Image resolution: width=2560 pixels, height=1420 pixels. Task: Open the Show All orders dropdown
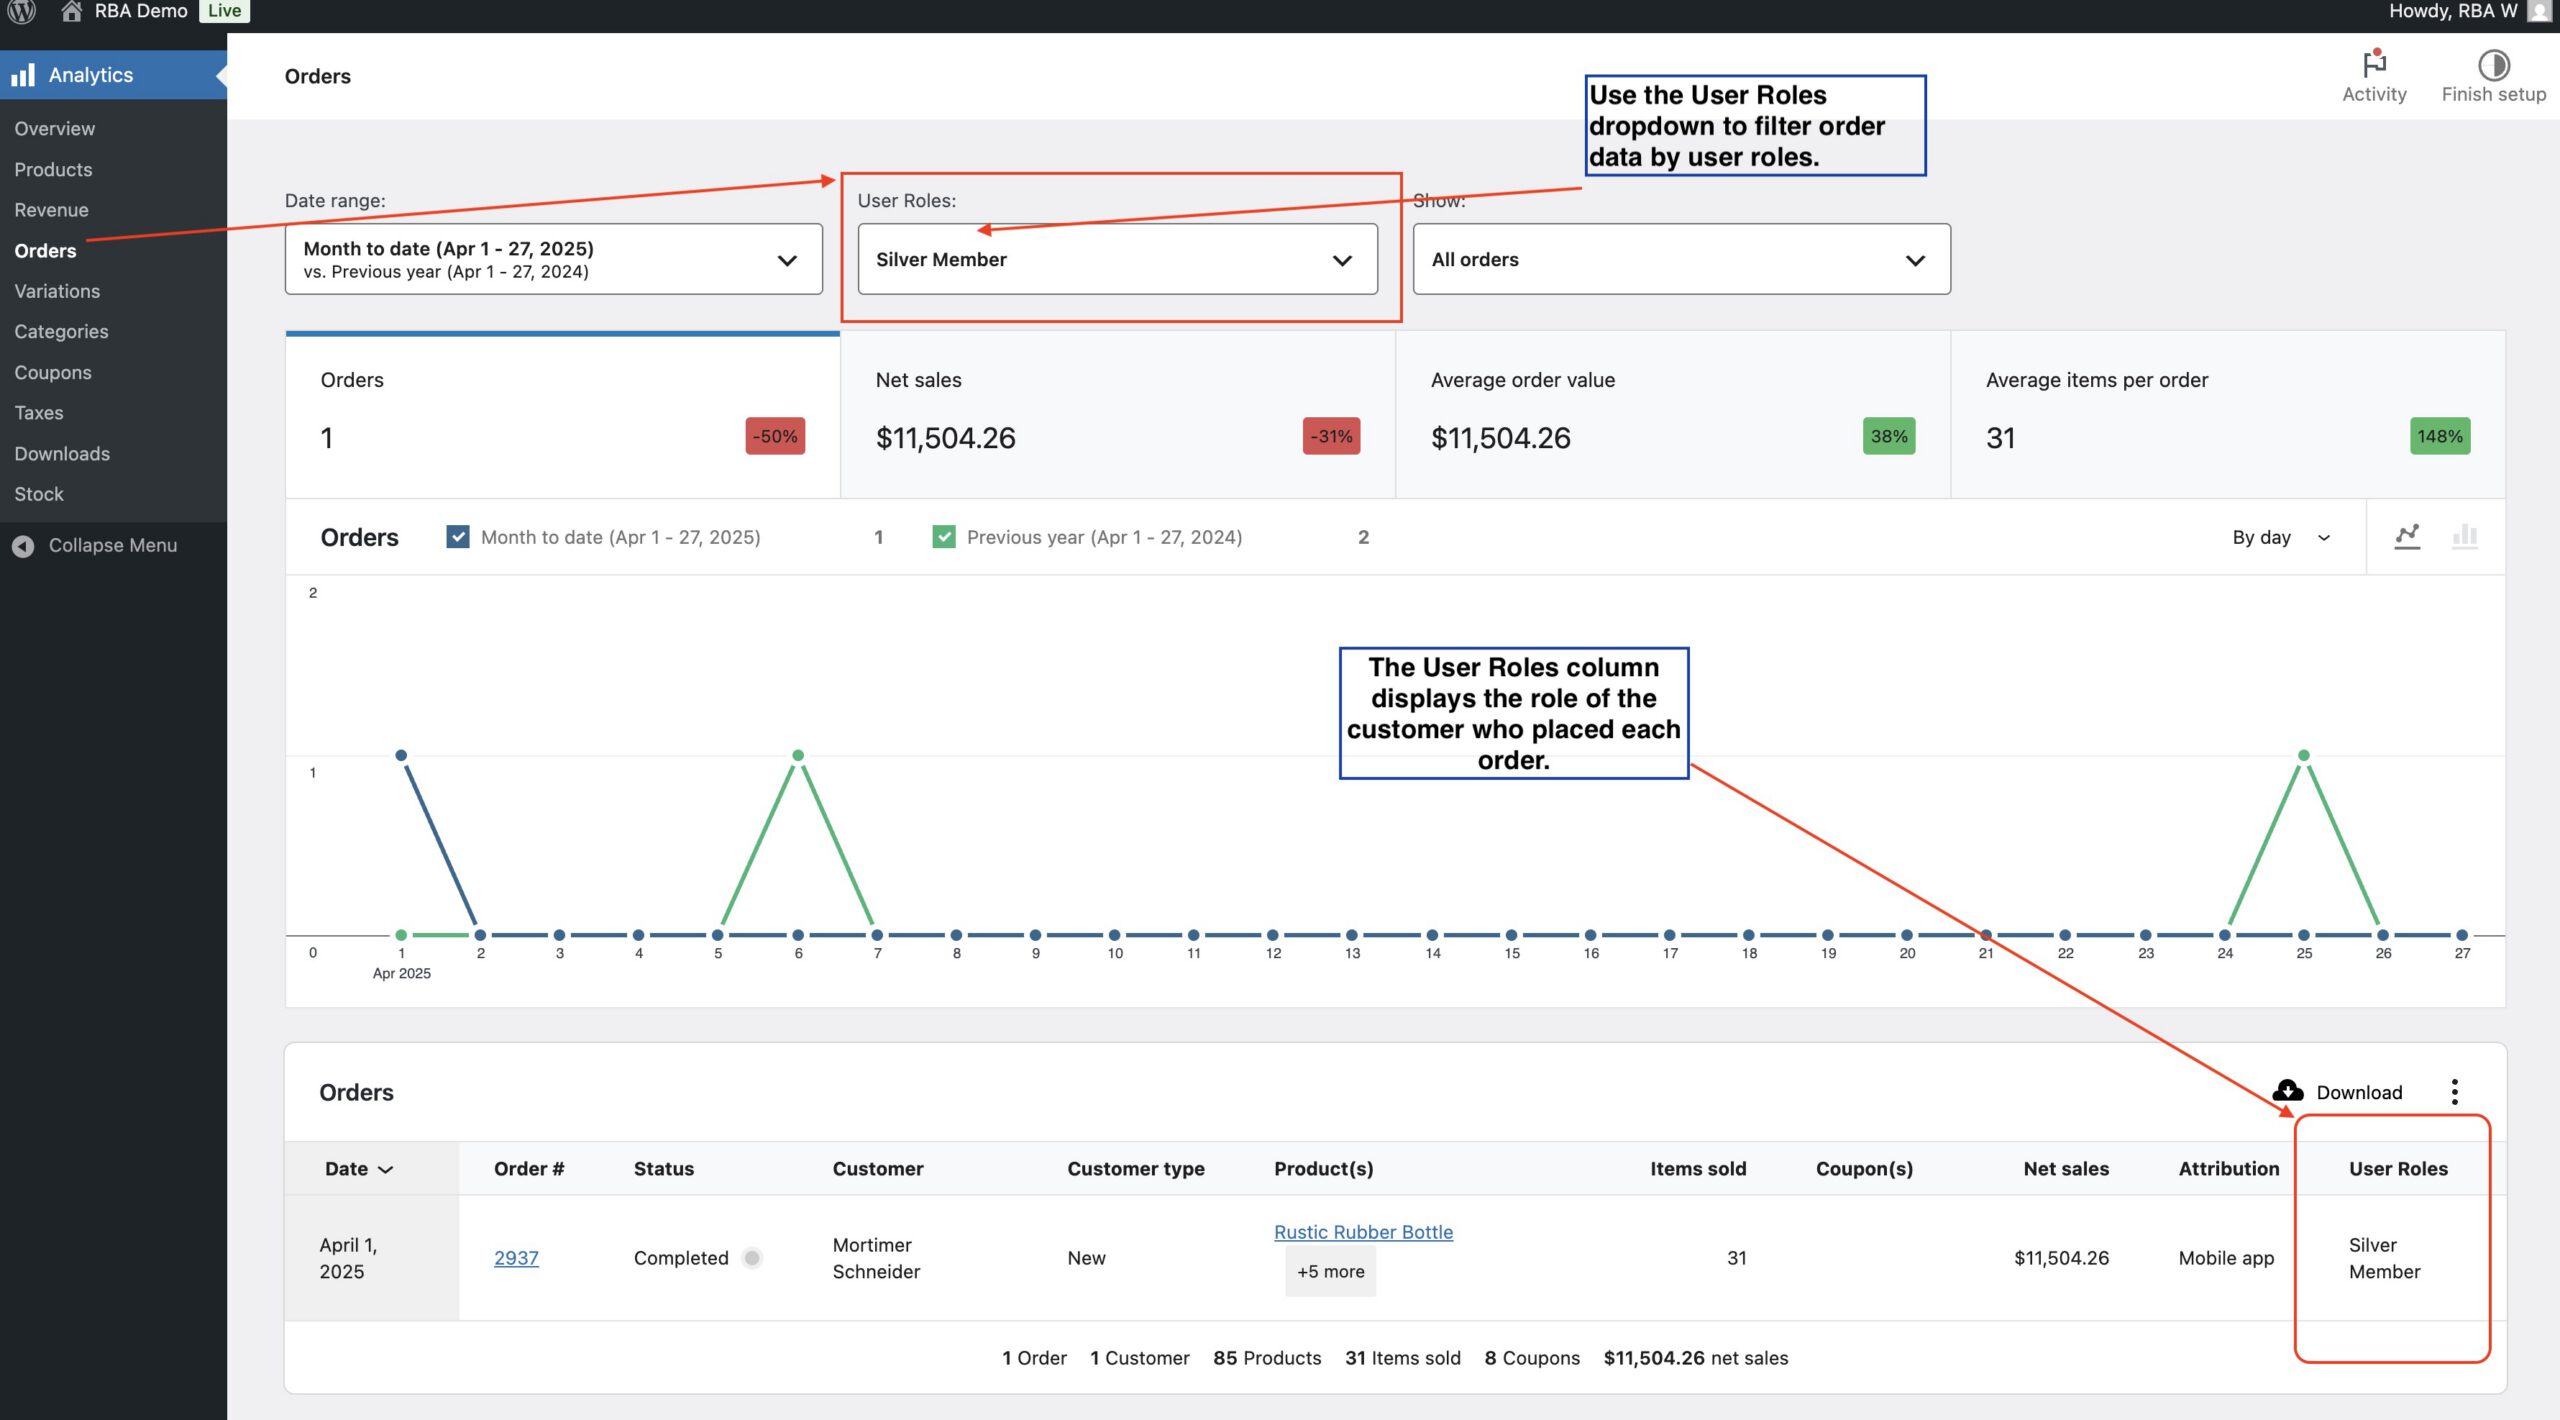[x=1680, y=259]
